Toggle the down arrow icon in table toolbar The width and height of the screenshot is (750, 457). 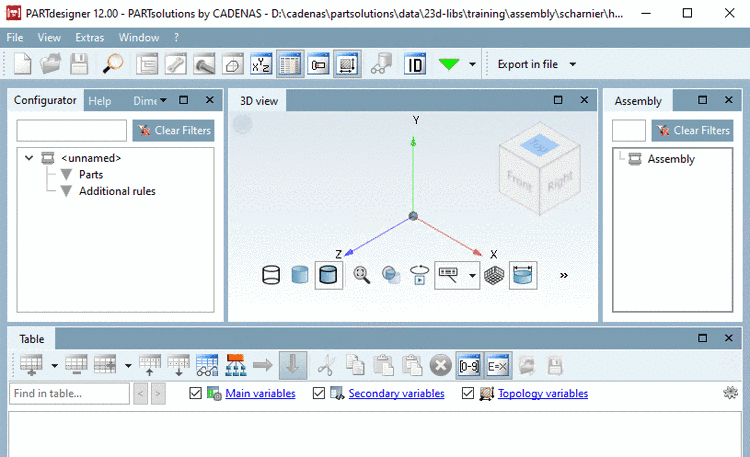292,366
